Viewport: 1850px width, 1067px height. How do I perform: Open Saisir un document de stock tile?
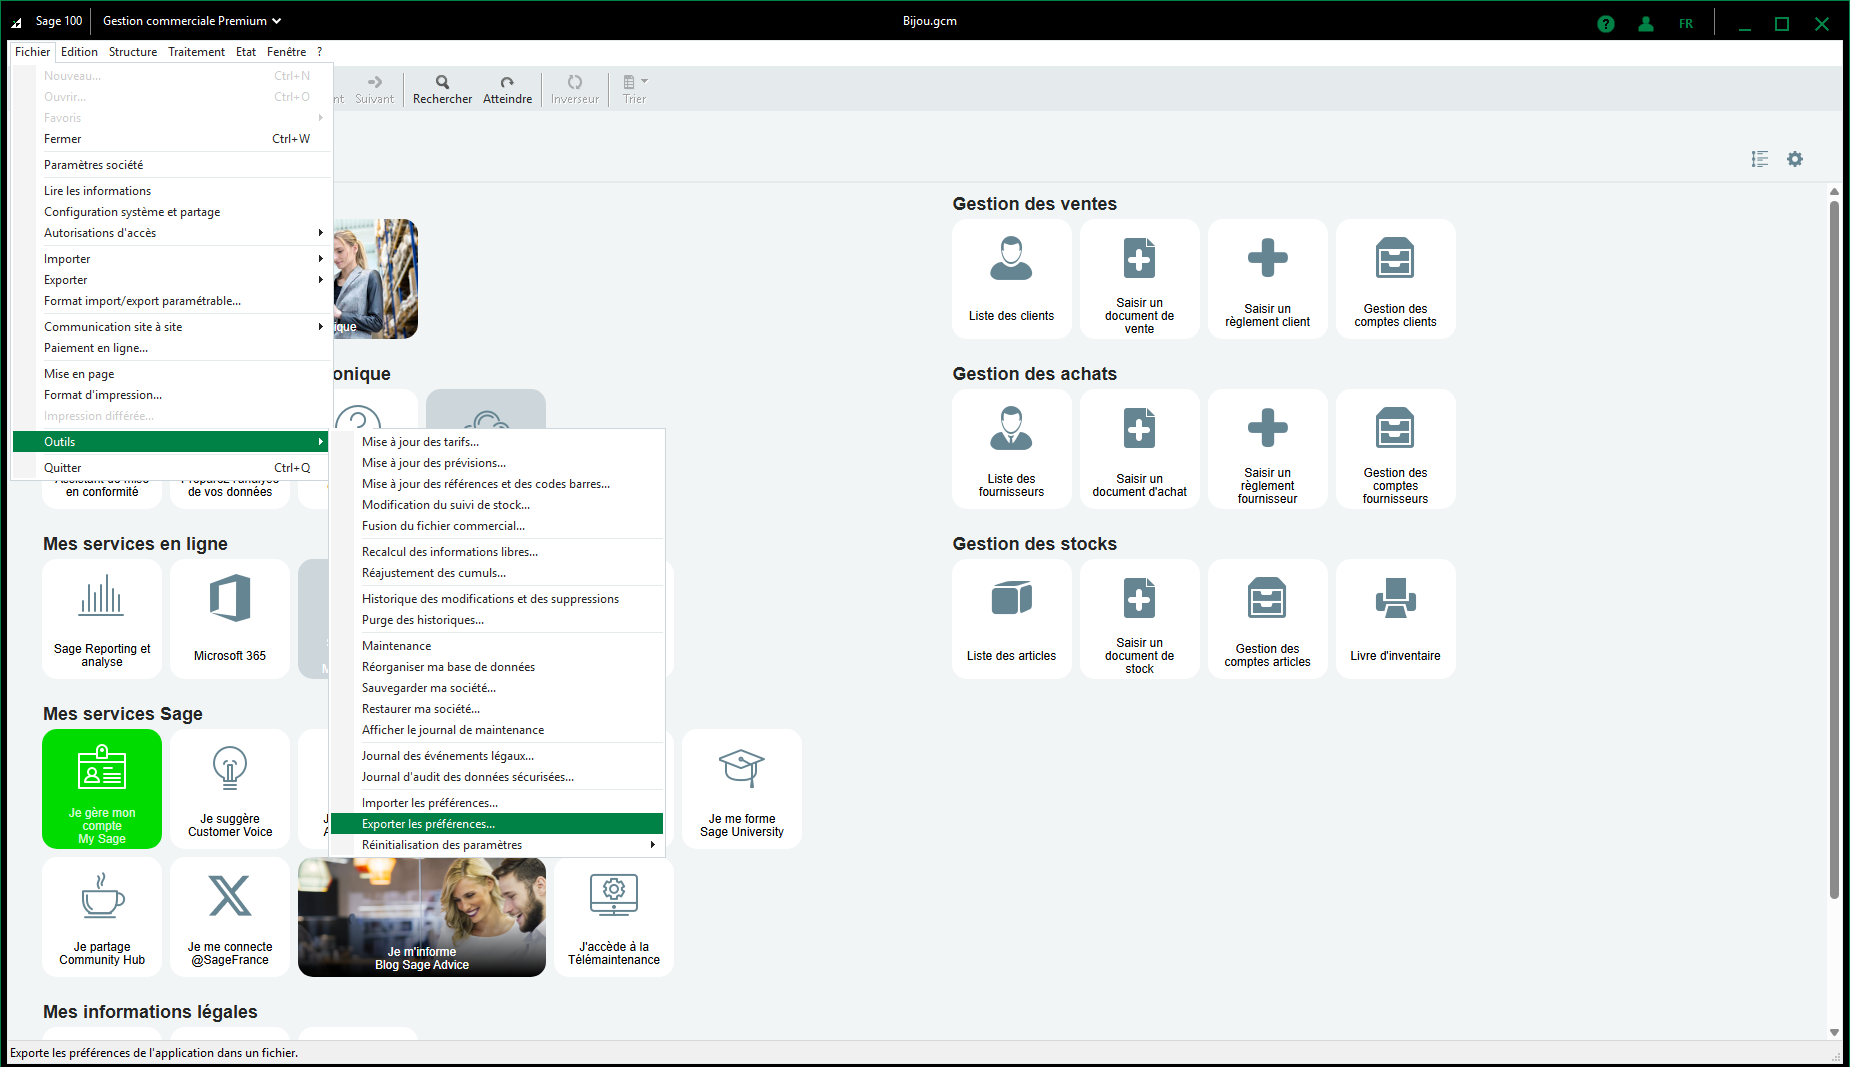1139,619
